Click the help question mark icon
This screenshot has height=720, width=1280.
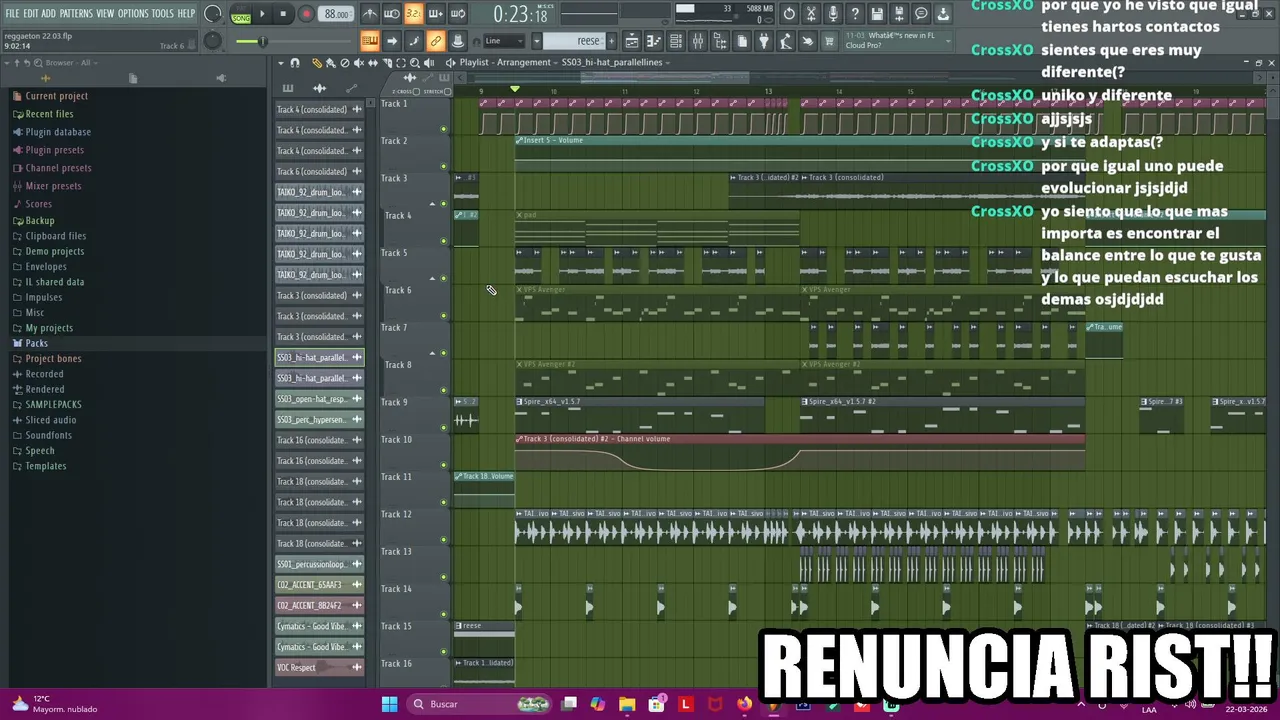(855, 14)
